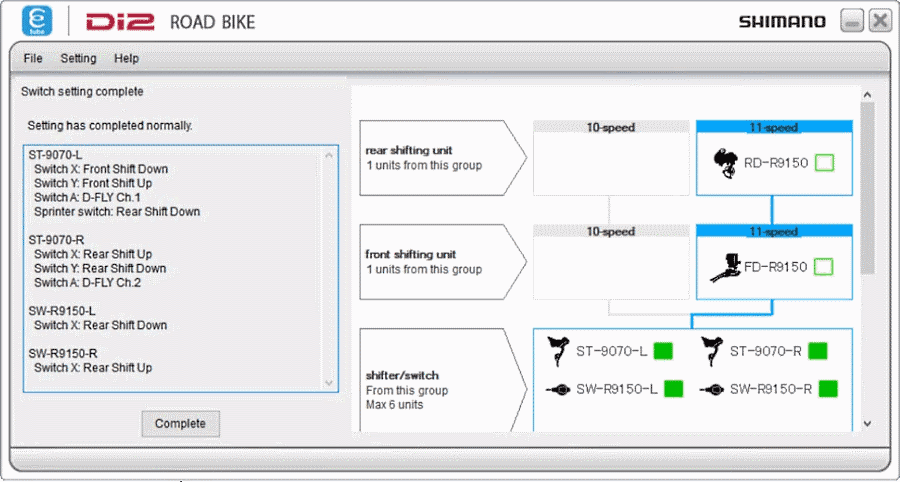Click the green SW-R9150-R status square
The height and width of the screenshot is (482, 900).
(x=827, y=389)
